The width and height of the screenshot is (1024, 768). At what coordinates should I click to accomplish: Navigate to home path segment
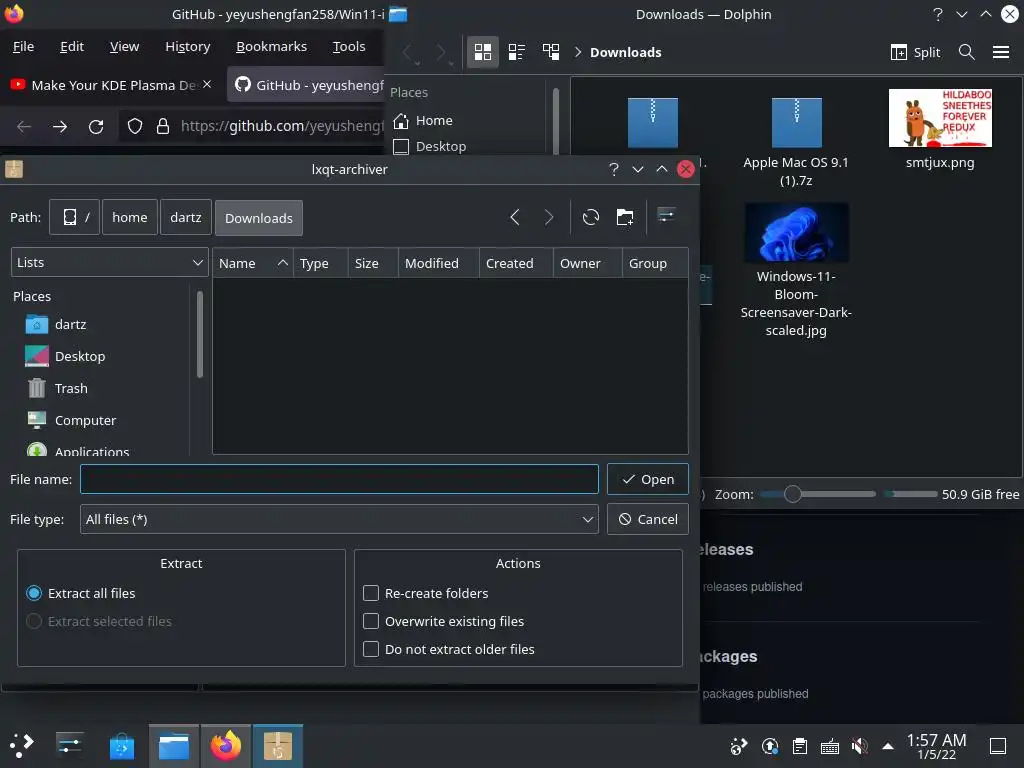[130, 217]
